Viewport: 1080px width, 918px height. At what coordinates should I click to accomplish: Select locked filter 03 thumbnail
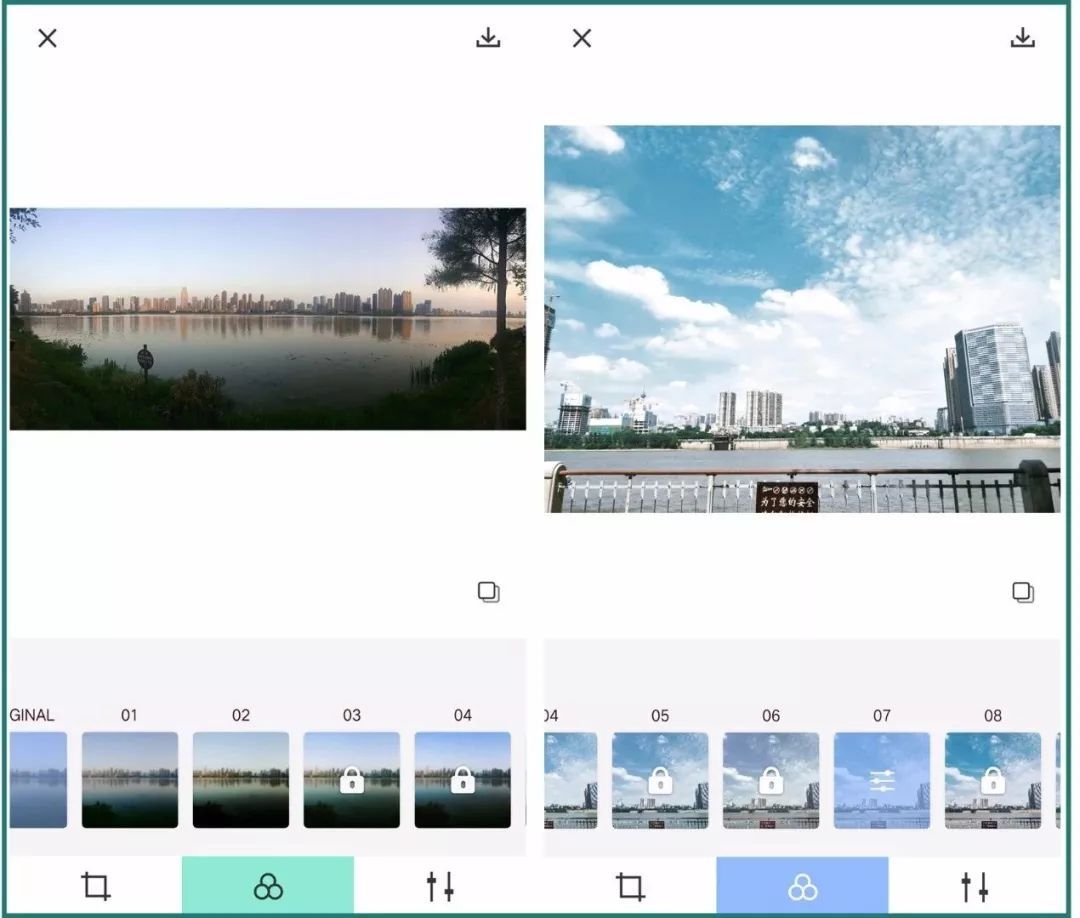pyautogui.click(x=351, y=780)
